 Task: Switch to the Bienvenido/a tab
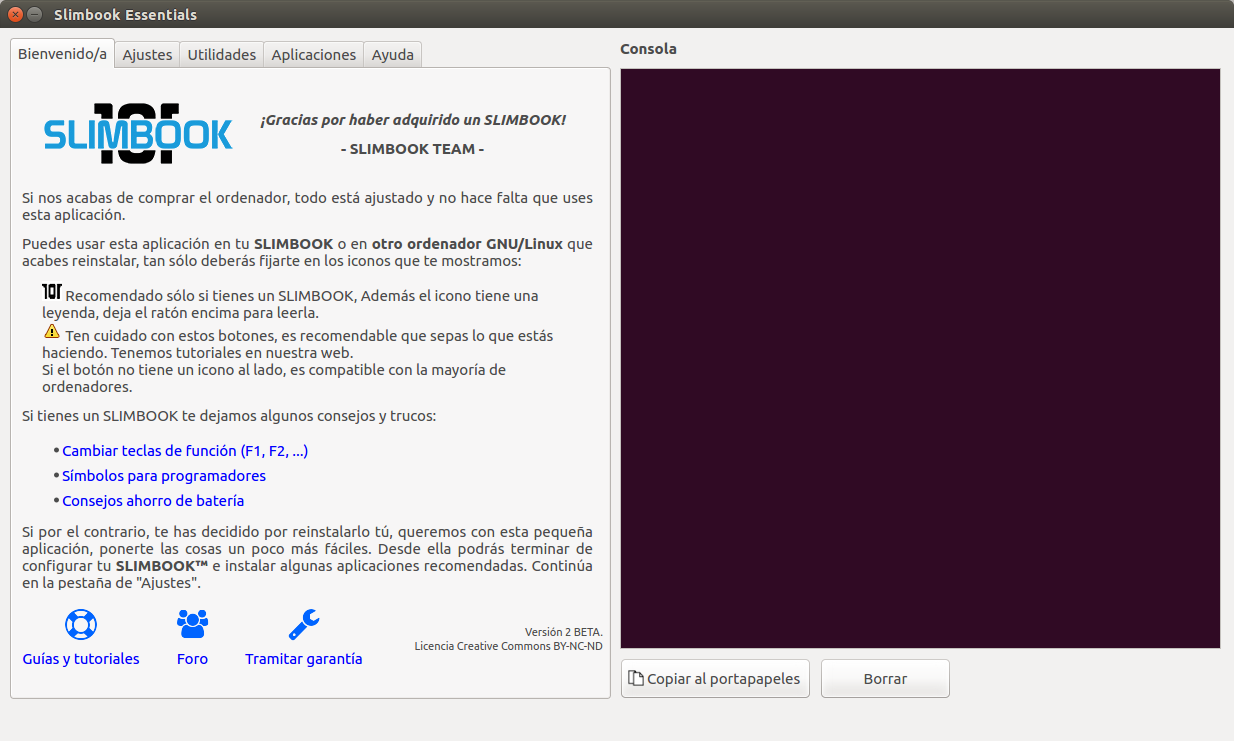[62, 54]
